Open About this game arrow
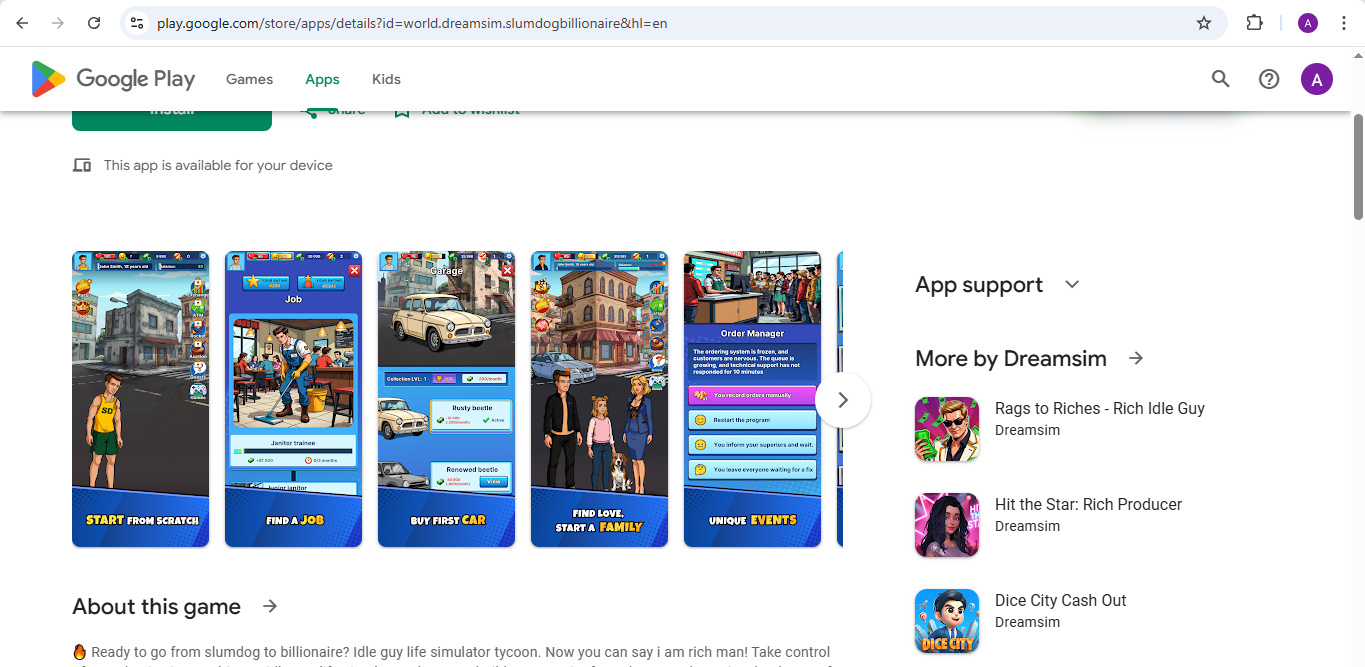 coord(270,606)
